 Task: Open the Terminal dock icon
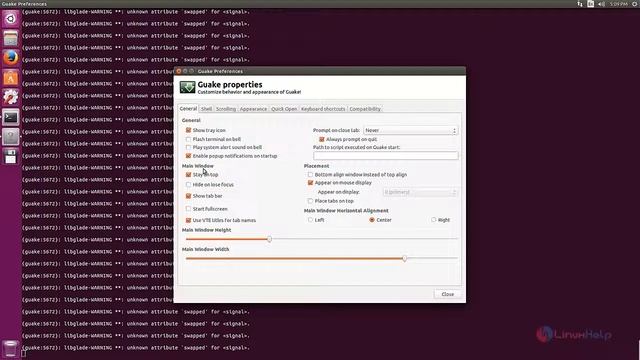11,117
